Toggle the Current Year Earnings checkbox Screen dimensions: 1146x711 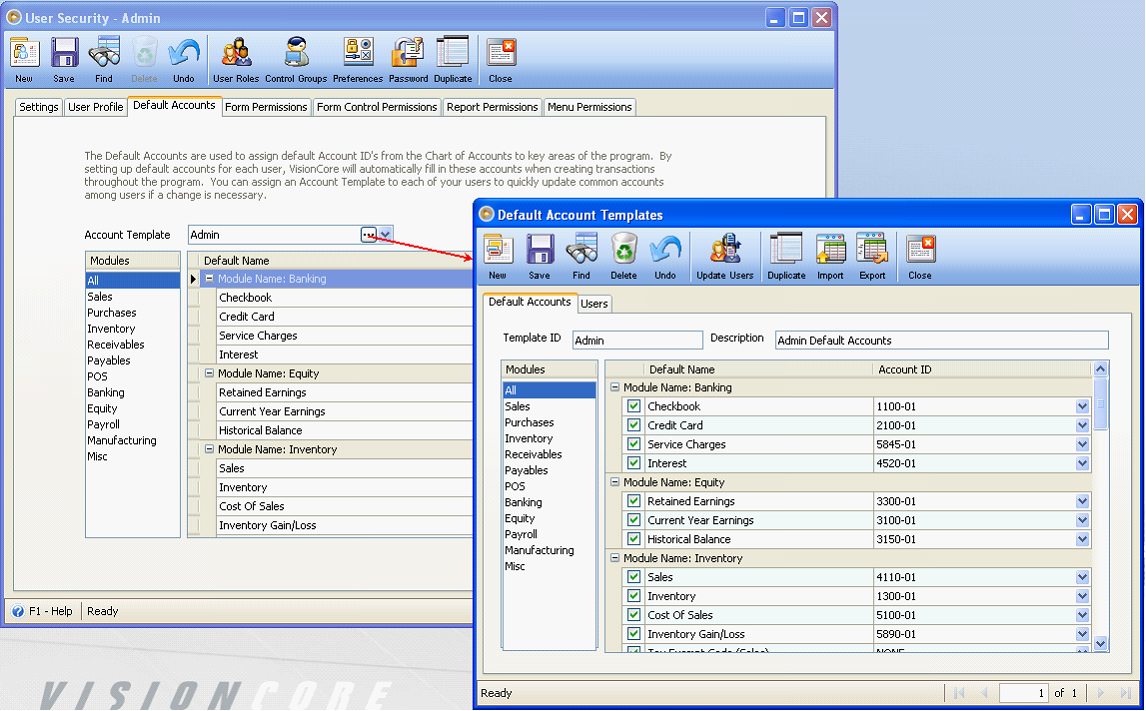[x=634, y=520]
